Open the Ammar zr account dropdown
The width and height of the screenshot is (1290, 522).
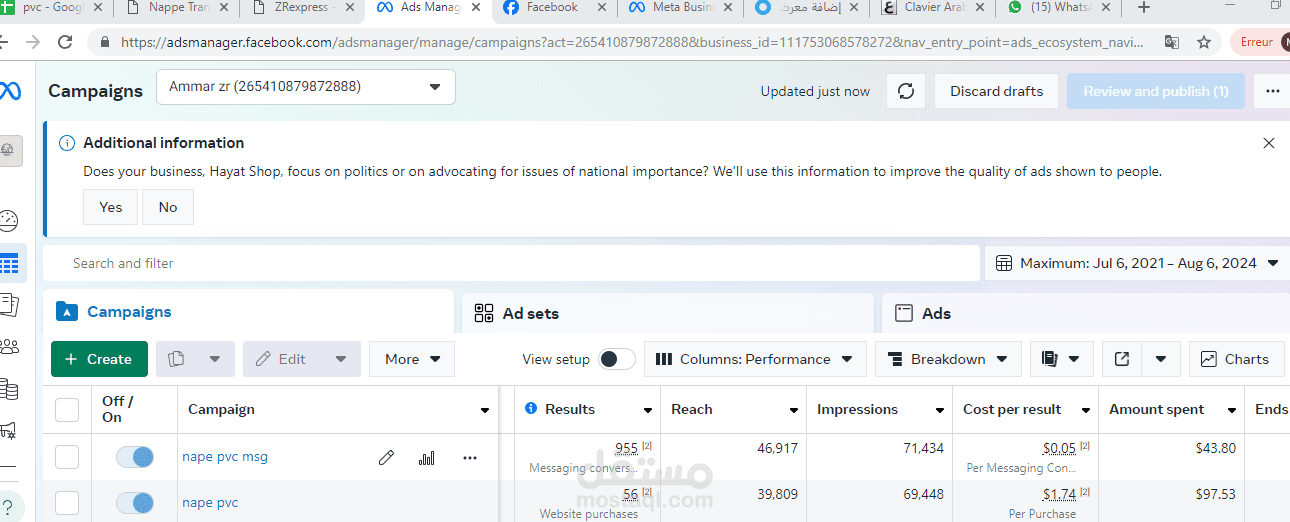pyautogui.click(x=306, y=87)
